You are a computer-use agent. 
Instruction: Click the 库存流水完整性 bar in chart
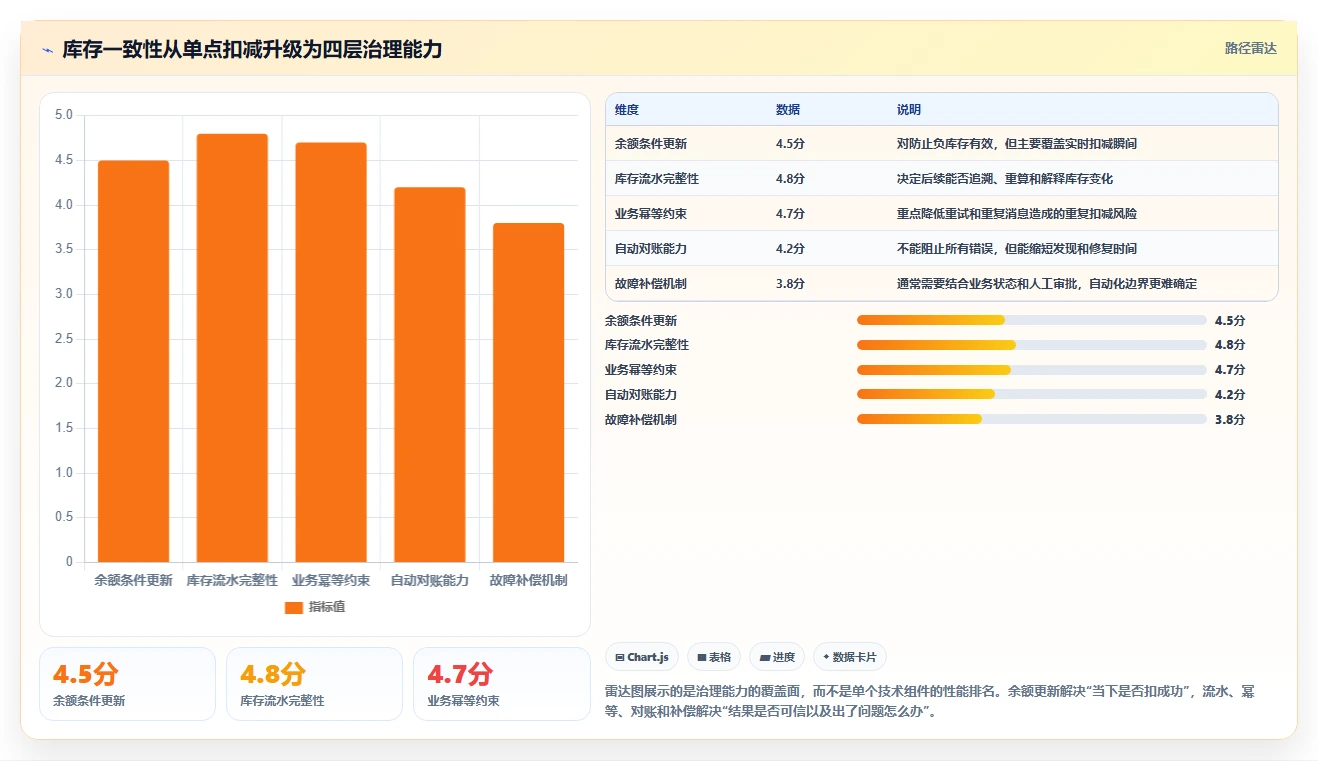232,348
